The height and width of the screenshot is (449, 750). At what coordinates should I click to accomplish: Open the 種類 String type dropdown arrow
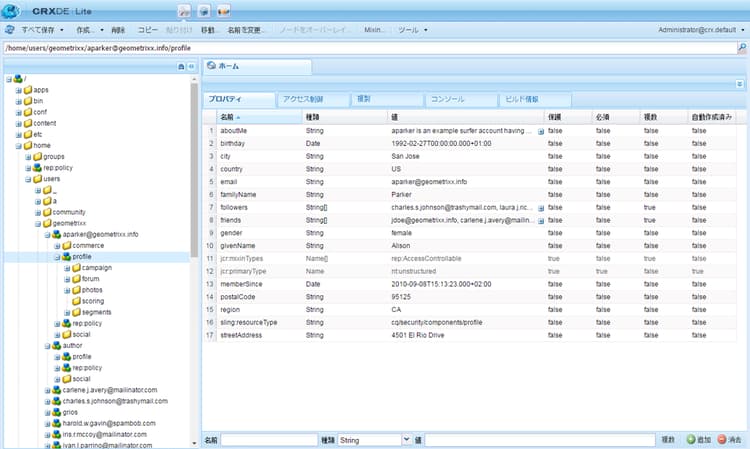(x=407, y=439)
